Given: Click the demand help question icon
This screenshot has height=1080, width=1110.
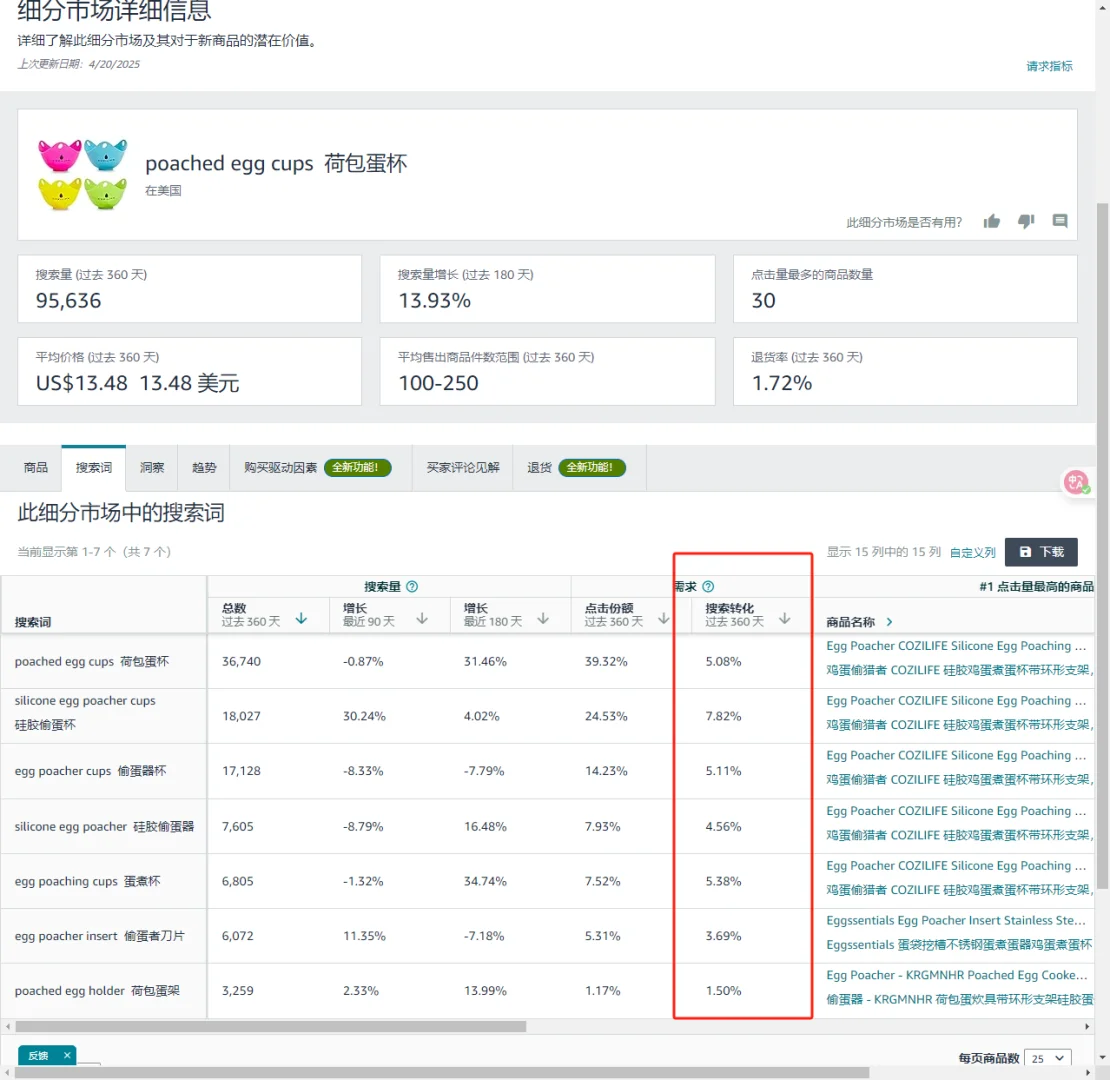Looking at the screenshot, I should (708, 586).
